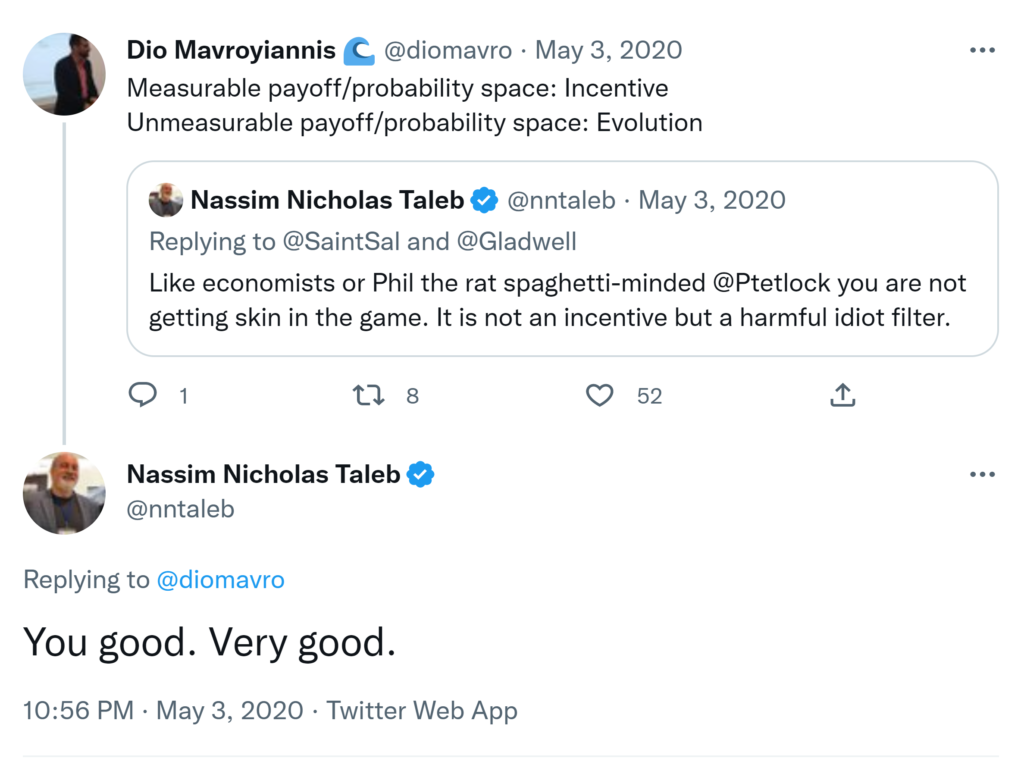Open the @nntaleb handle under reply name
The height and width of the screenshot is (780, 1024).
pyautogui.click(x=180, y=509)
